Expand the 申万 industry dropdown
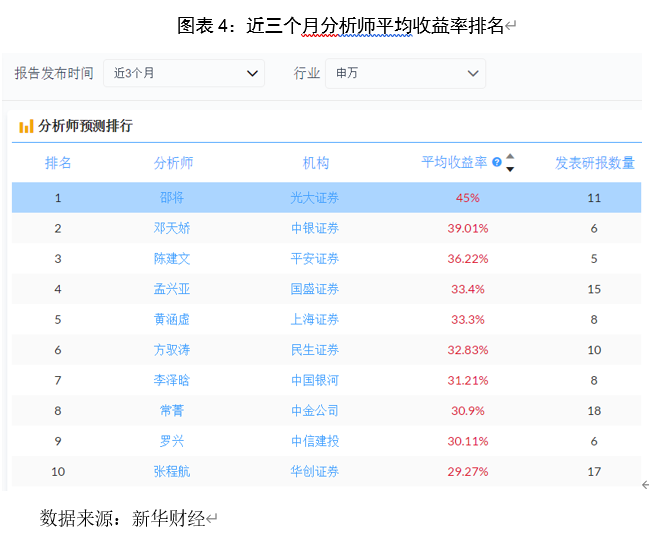The width and height of the screenshot is (649, 535). [x=405, y=73]
